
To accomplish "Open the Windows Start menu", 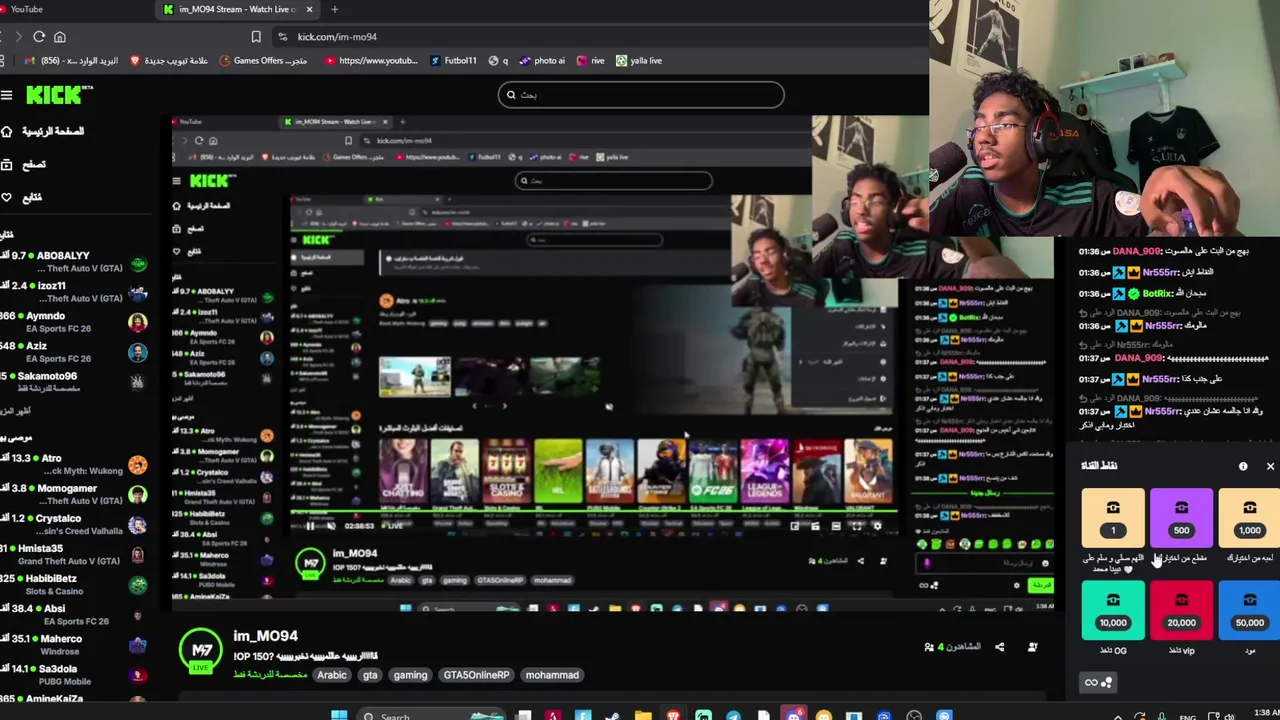I will pos(339,715).
